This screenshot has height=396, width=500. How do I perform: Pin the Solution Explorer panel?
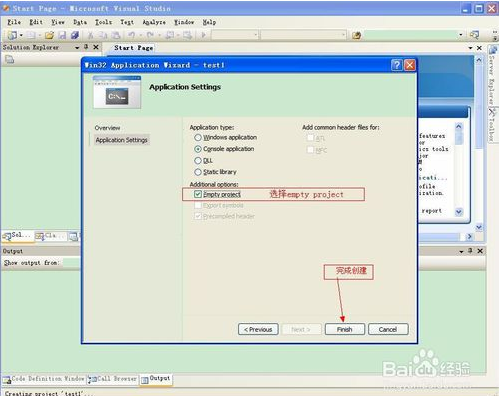(x=86, y=47)
